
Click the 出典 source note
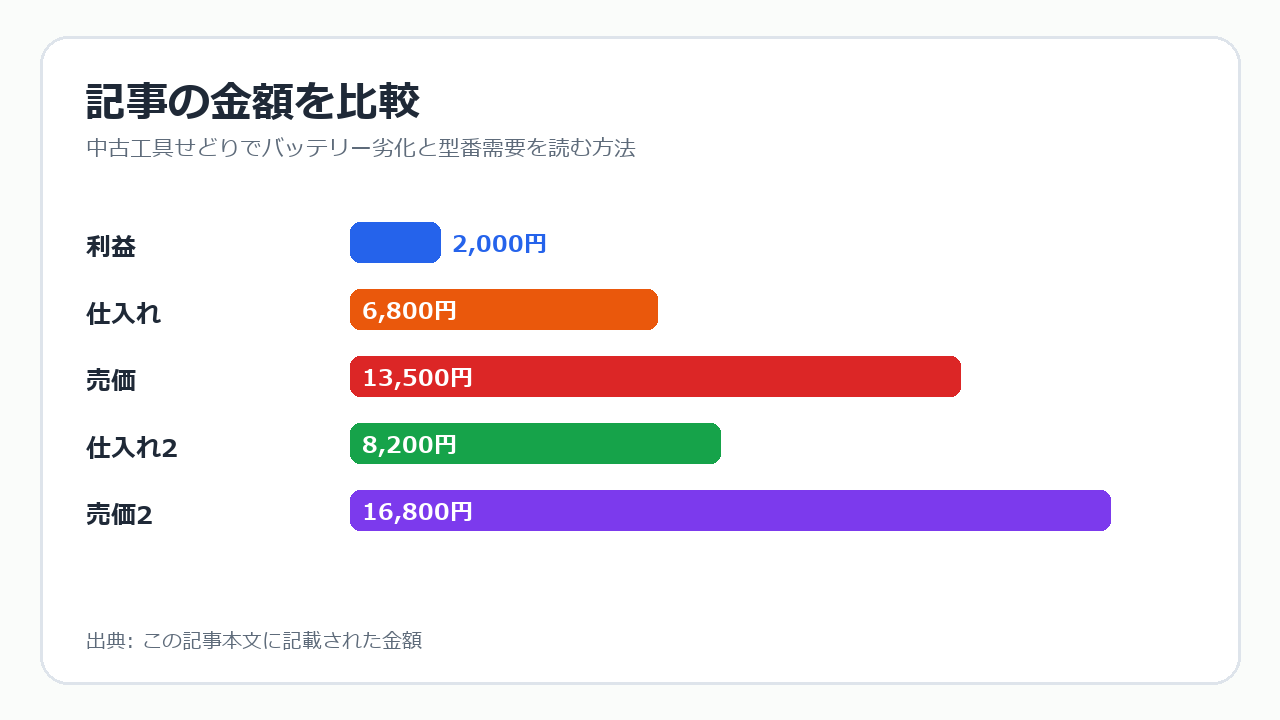coord(254,640)
